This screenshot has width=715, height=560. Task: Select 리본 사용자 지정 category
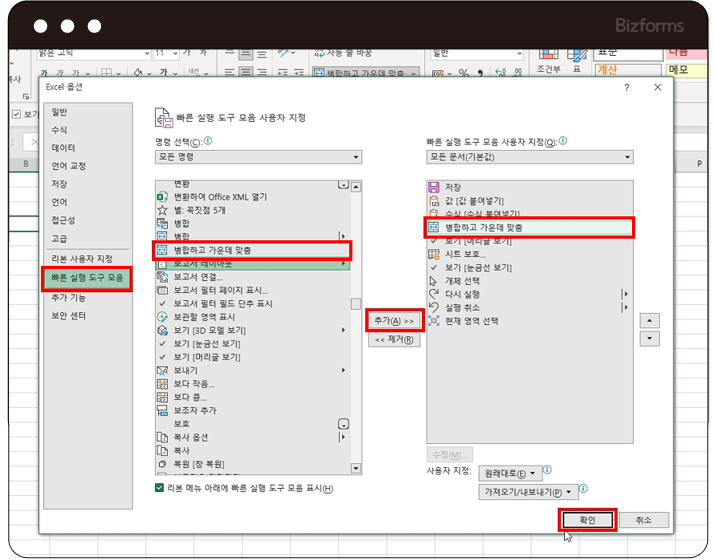tap(82, 259)
